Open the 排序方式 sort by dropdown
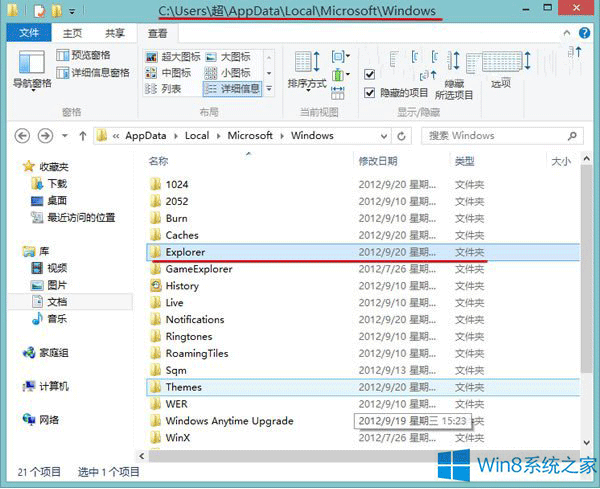The image size is (600, 489). point(307,72)
